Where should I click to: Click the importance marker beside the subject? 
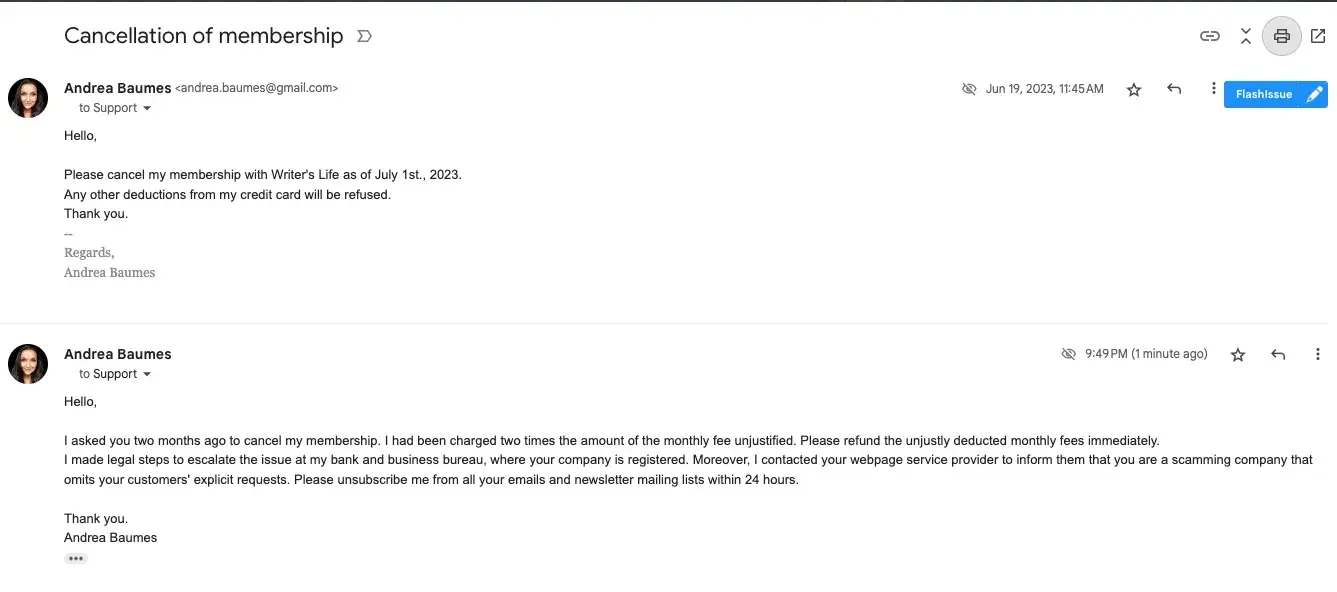pyautogui.click(x=364, y=36)
